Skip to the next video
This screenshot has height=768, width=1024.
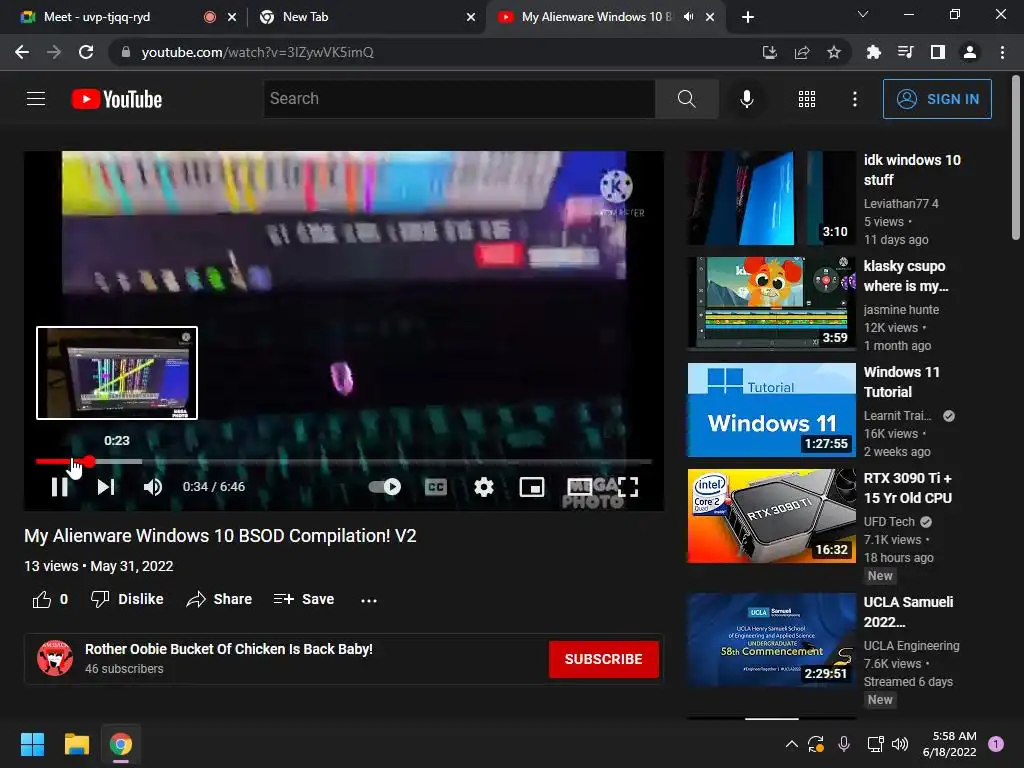pyautogui.click(x=106, y=487)
